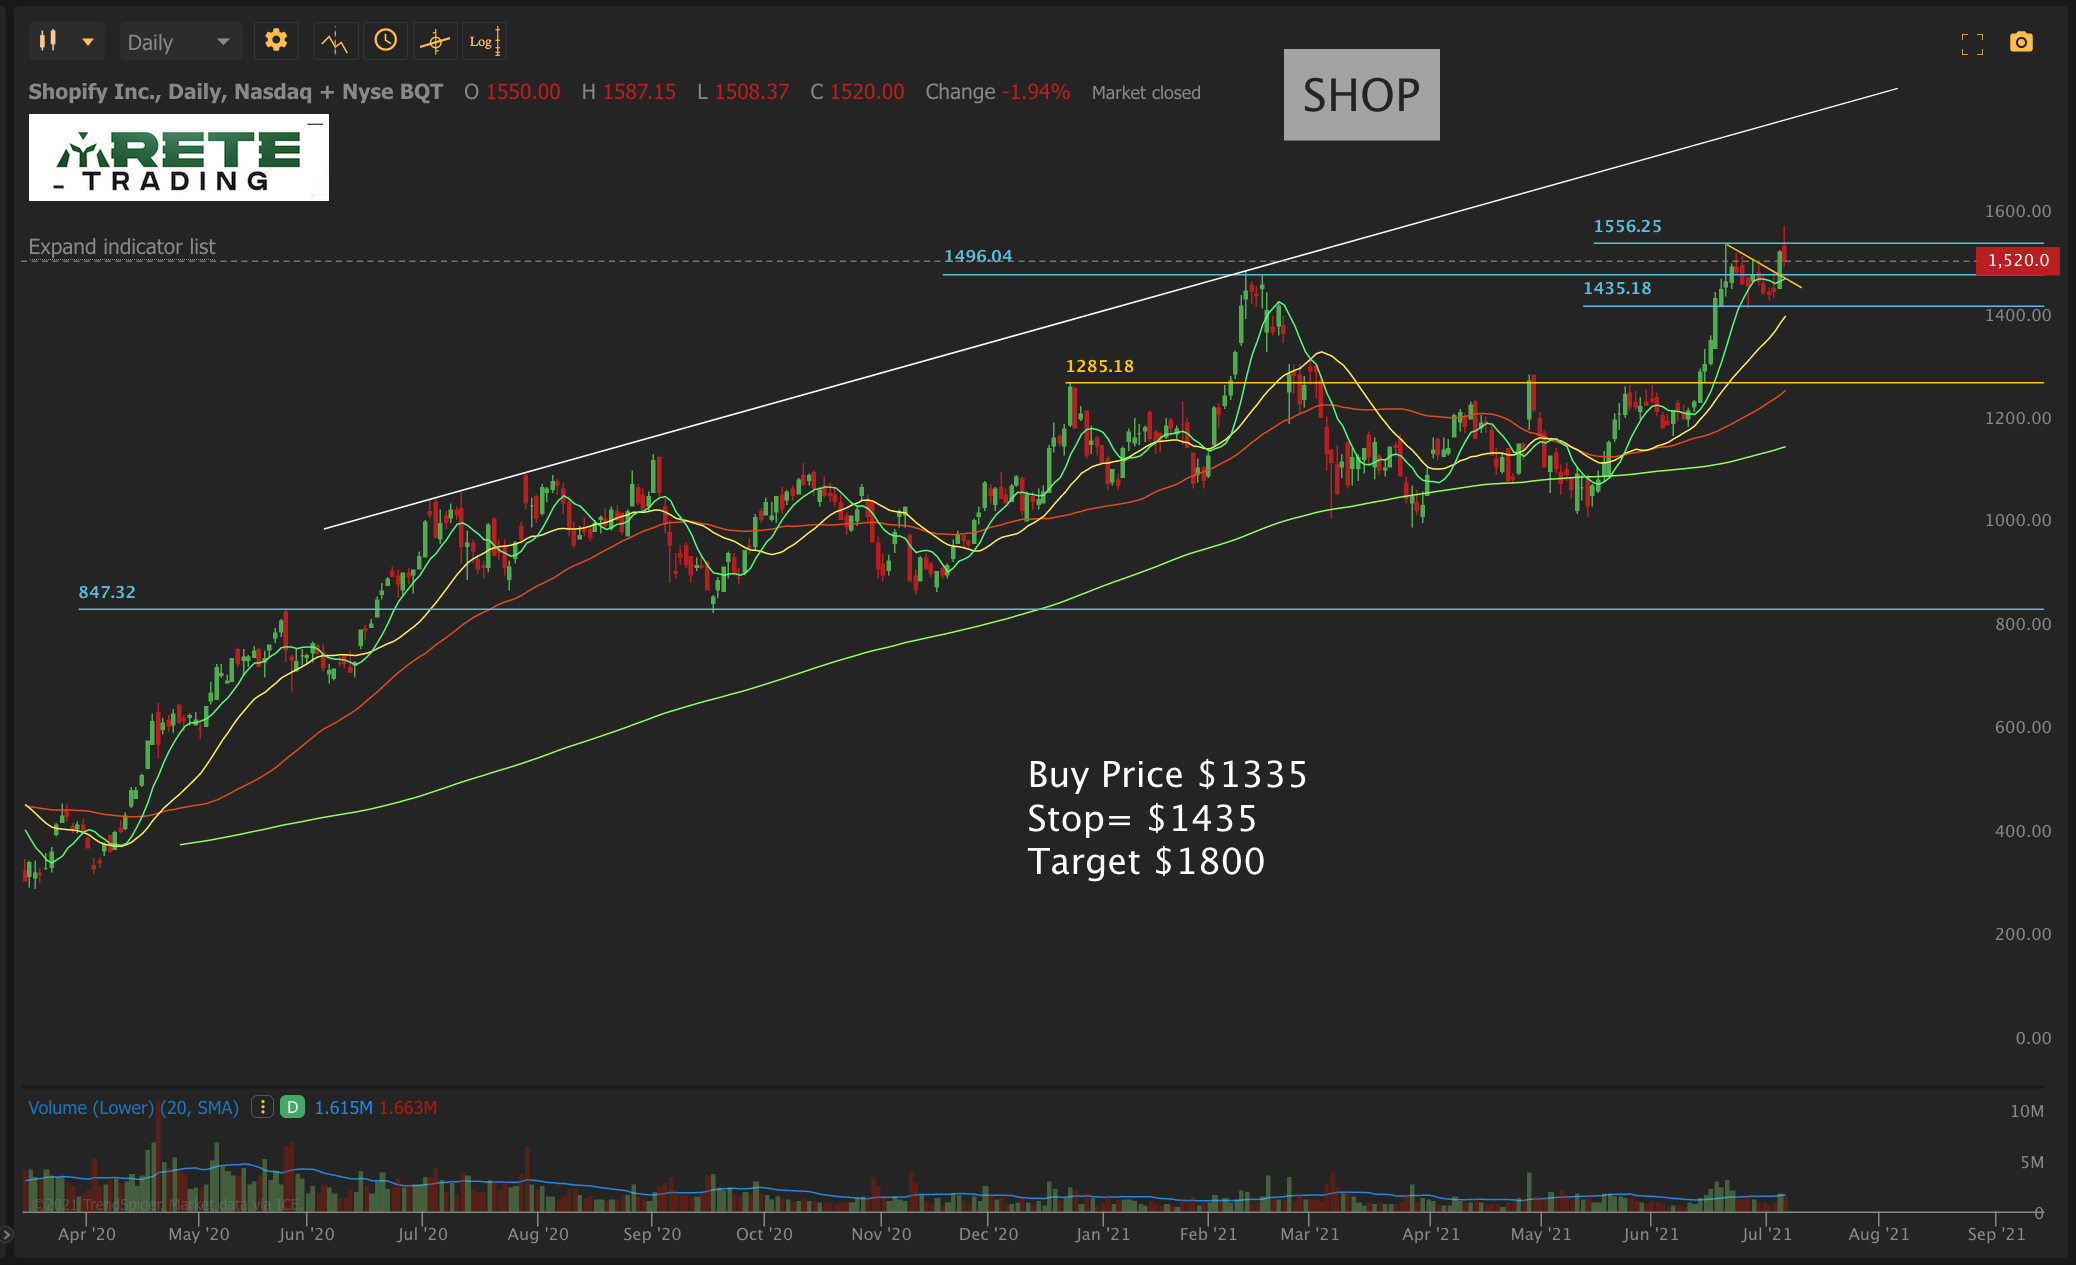The image size is (2076, 1265).
Task: Click the Target $1800 annotation text
Action: [x=1146, y=862]
